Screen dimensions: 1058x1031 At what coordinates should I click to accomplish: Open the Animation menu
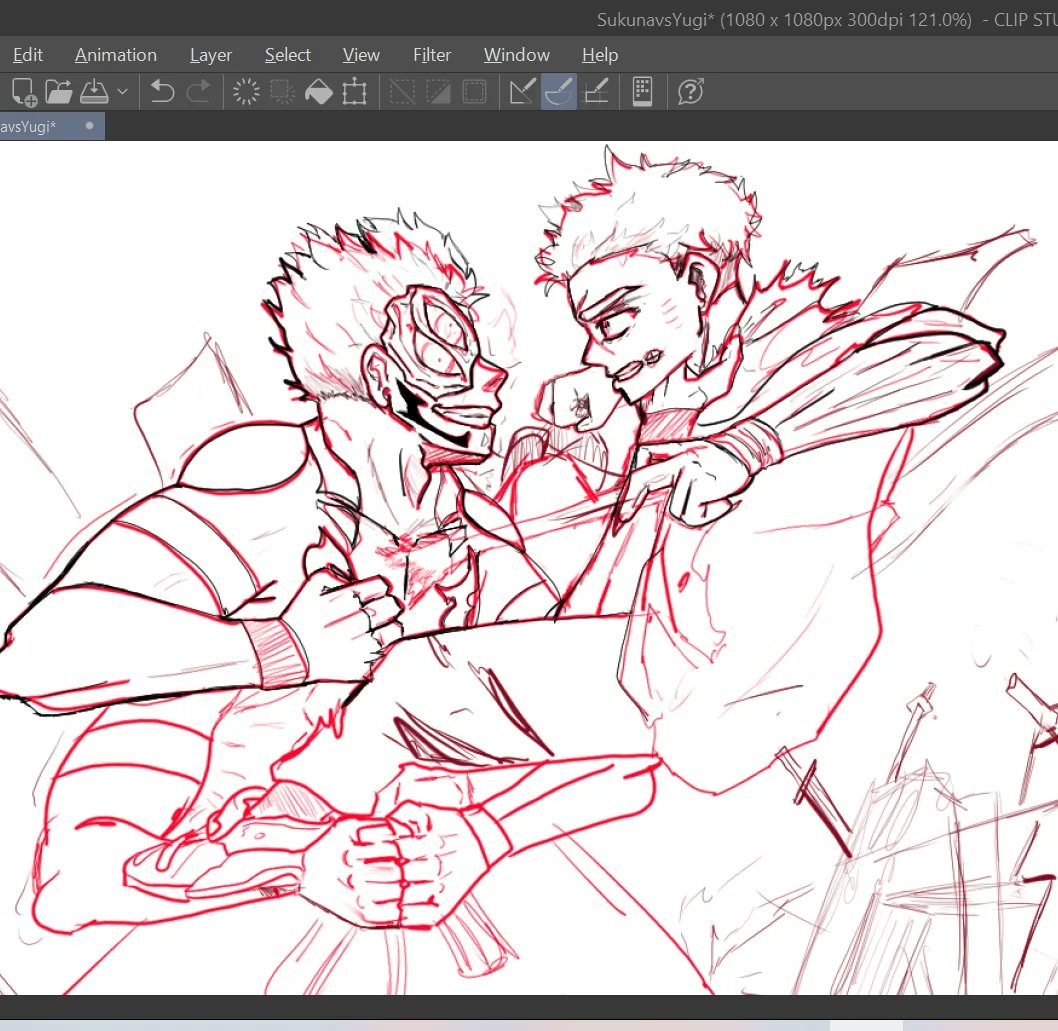coord(115,55)
